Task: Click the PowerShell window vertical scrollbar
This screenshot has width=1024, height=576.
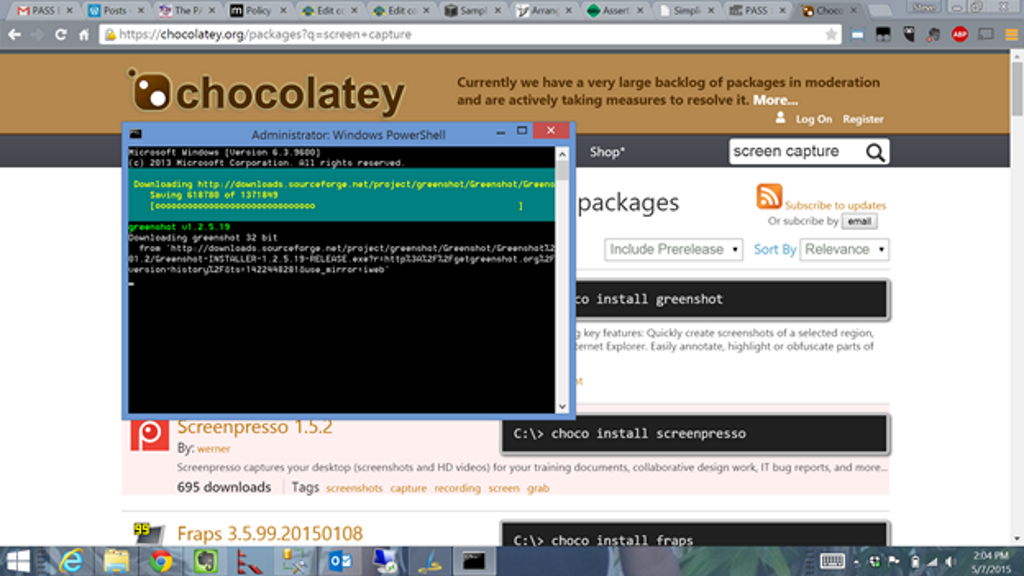Action: tap(562, 280)
